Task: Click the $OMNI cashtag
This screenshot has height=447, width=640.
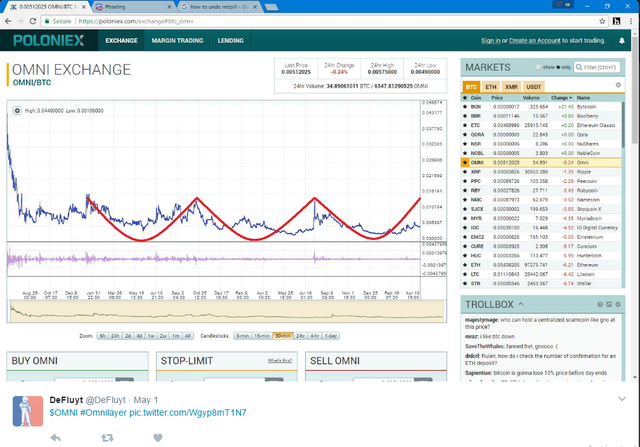Action: point(63,413)
